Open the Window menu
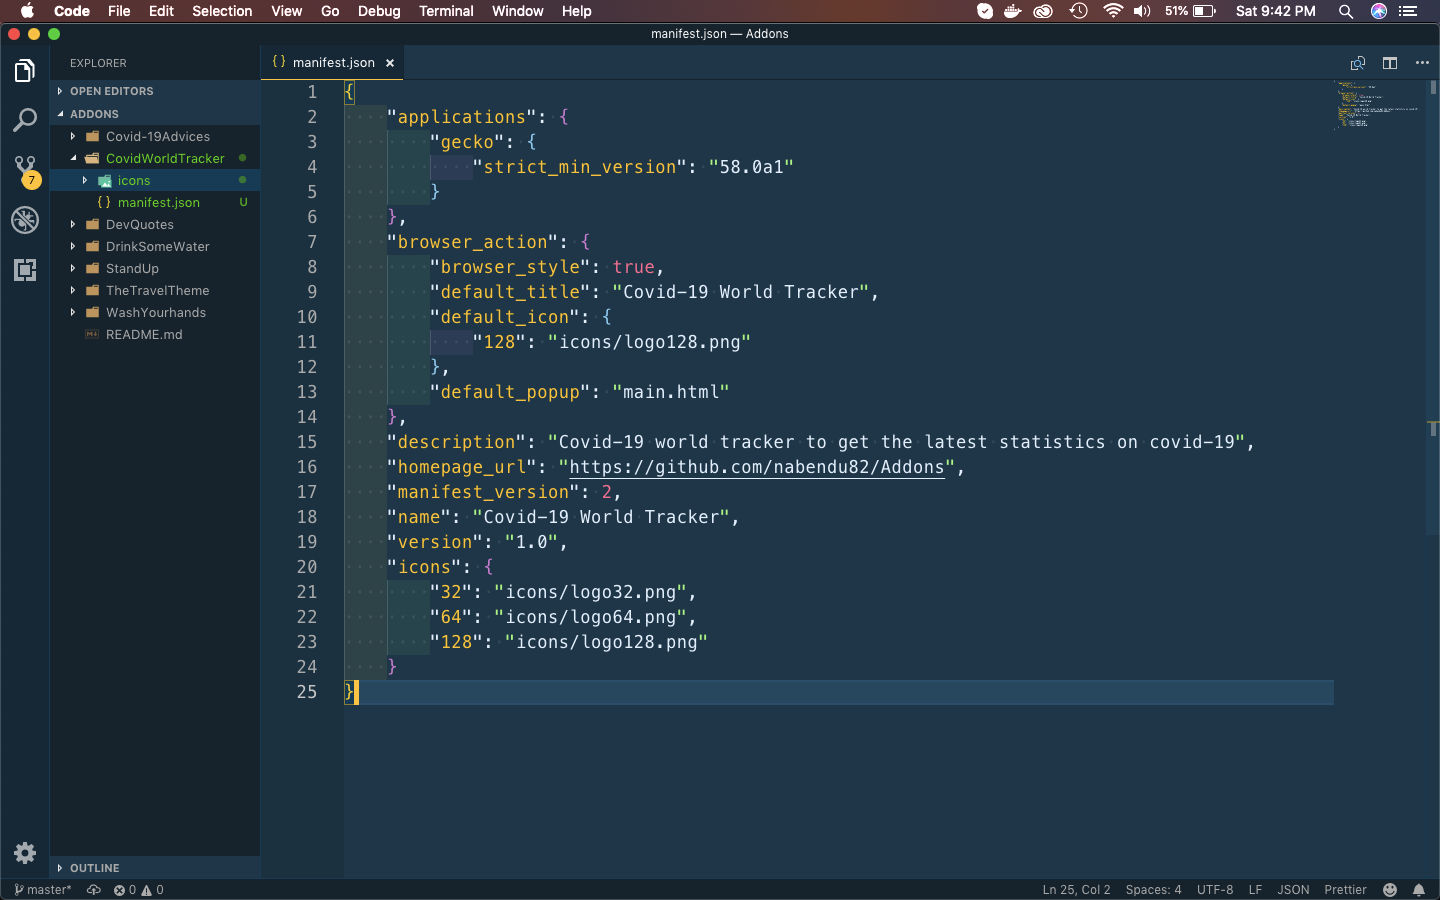1440x900 pixels. point(517,11)
